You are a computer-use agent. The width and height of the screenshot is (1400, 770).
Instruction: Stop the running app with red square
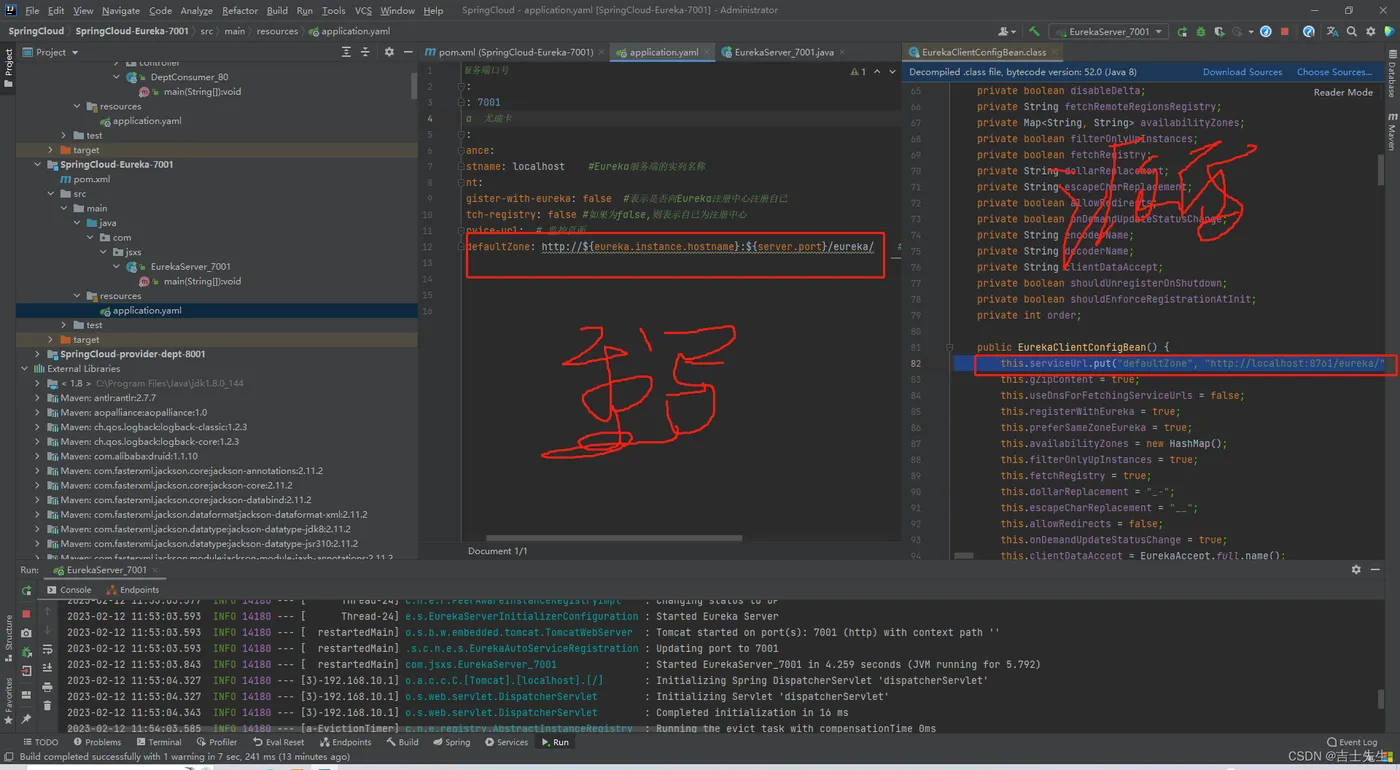tap(1285, 31)
